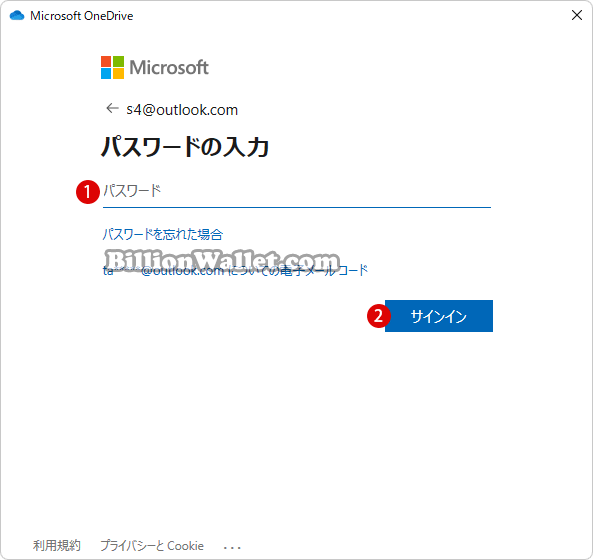Click the Microsoft wordmark text
The image size is (593, 560).
[169, 67]
